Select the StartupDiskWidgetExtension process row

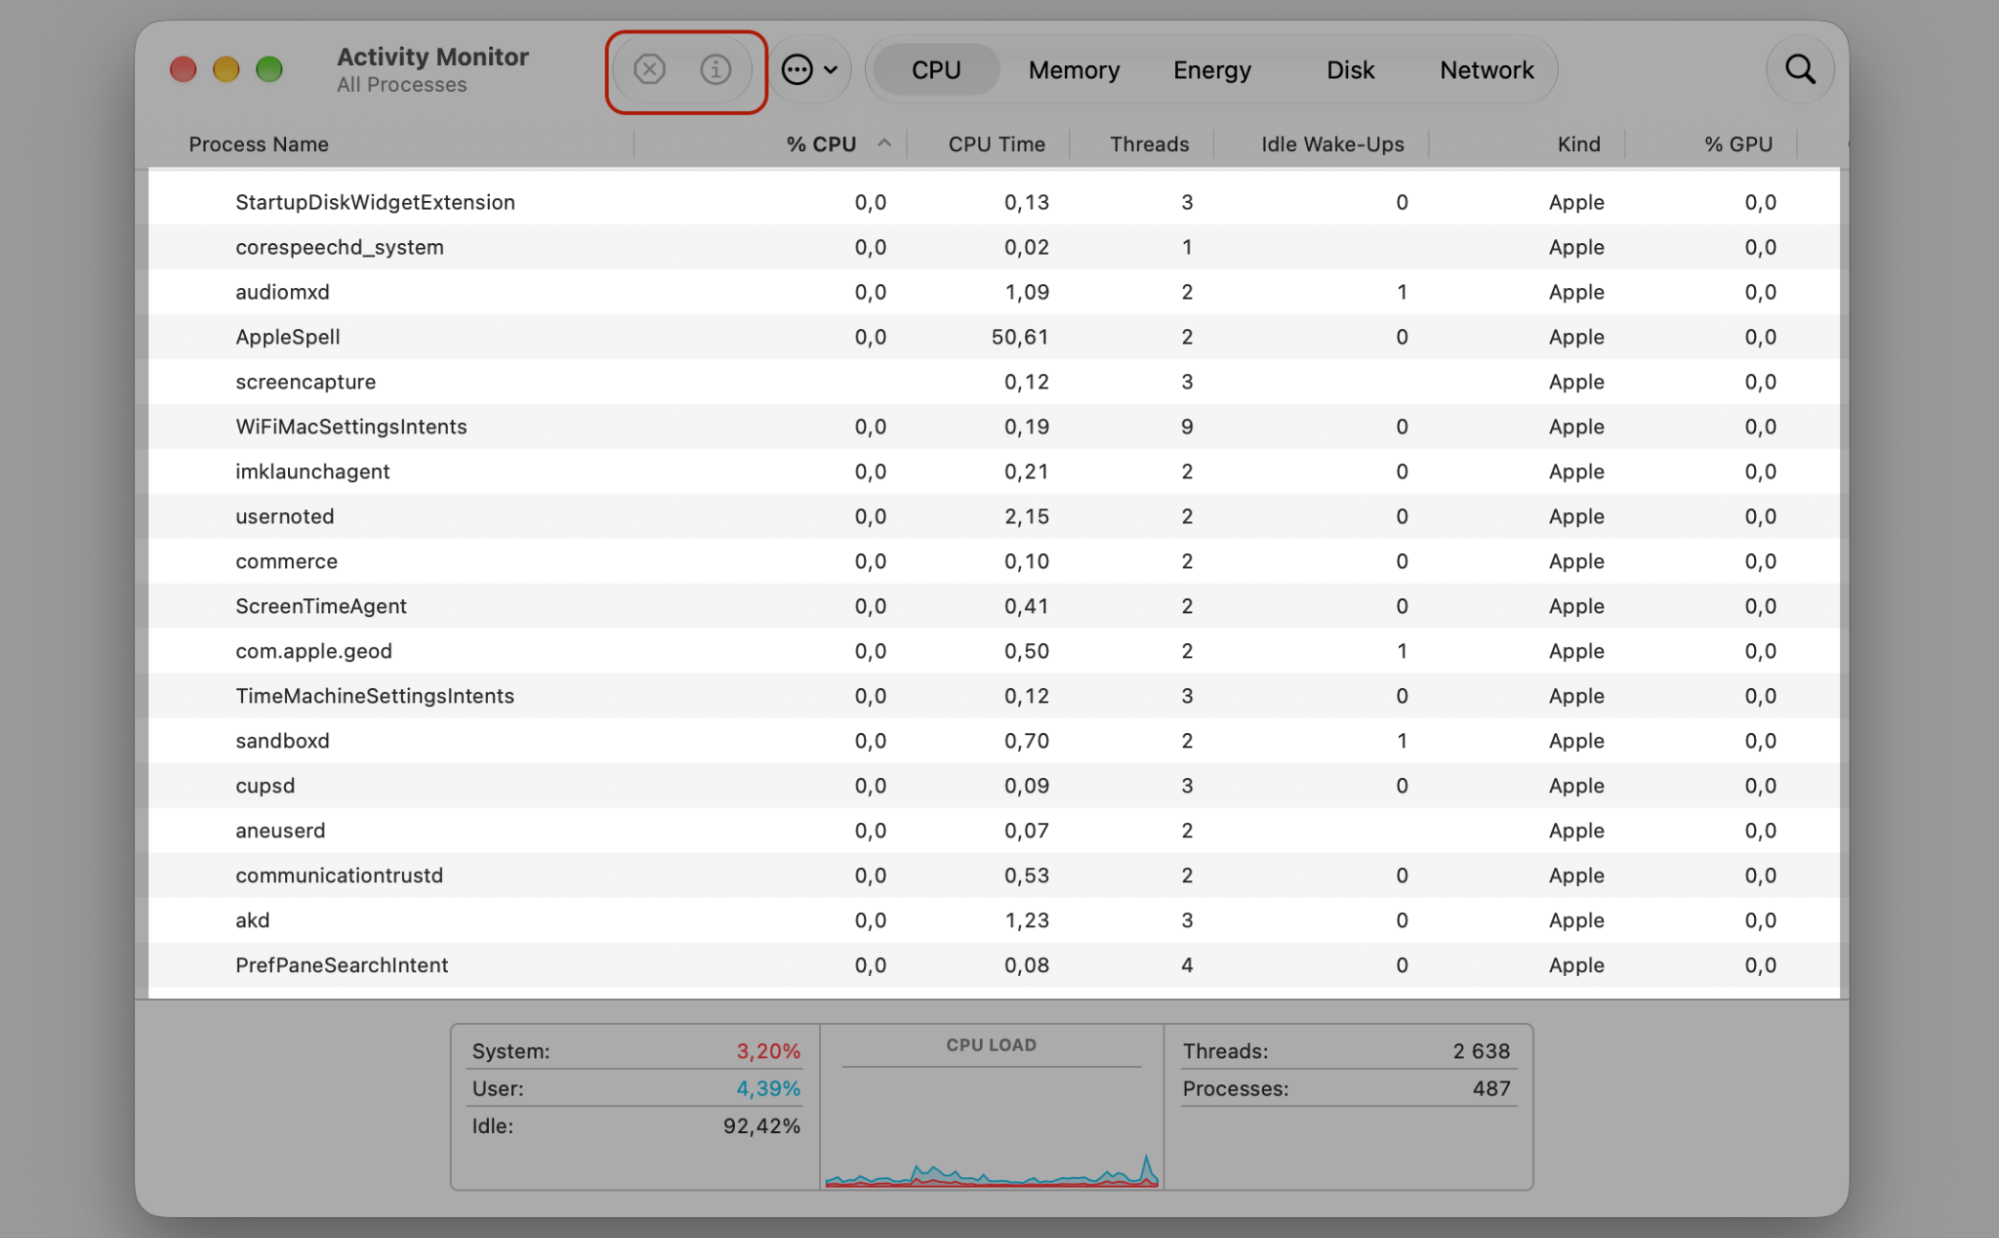[994, 202]
